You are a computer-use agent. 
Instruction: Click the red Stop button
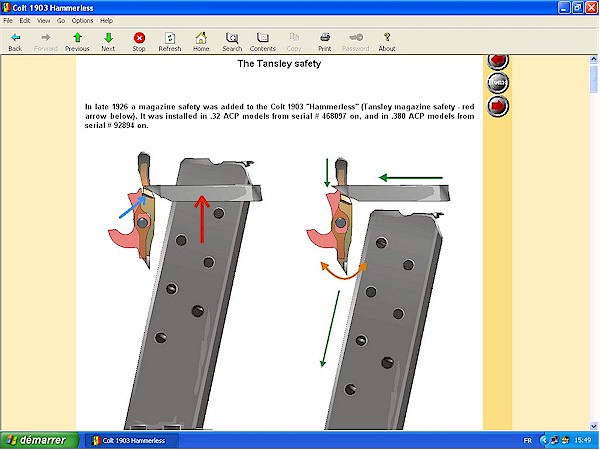[x=139, y=42]
